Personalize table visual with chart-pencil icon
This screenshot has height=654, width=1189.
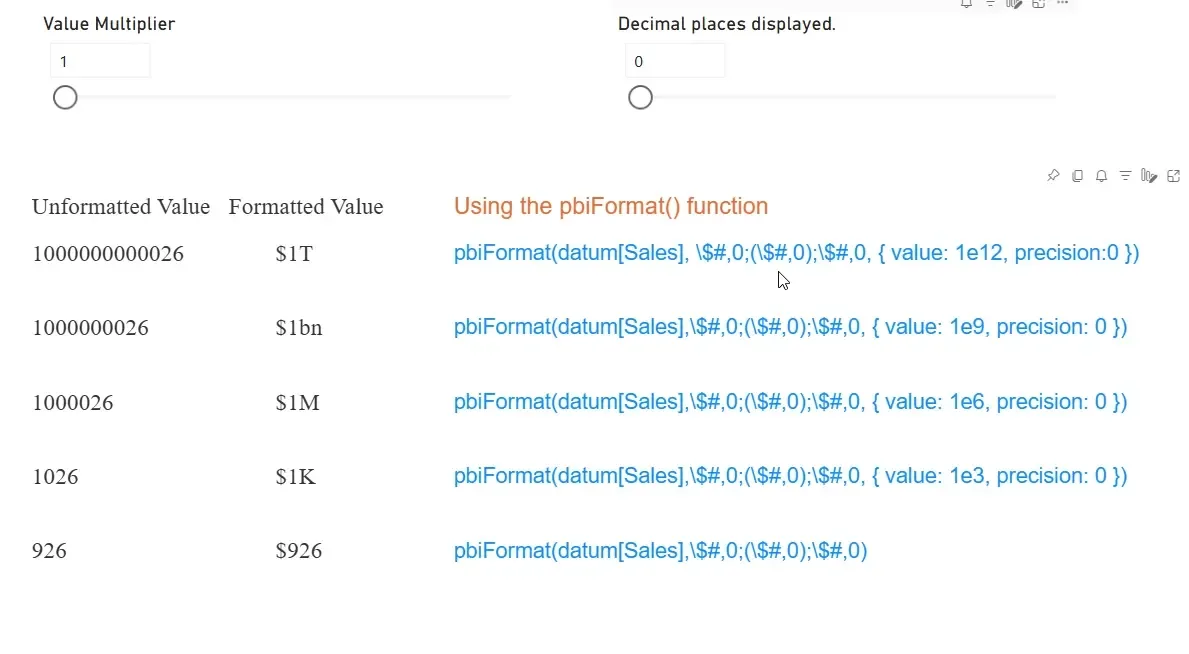click(1149, 176)
